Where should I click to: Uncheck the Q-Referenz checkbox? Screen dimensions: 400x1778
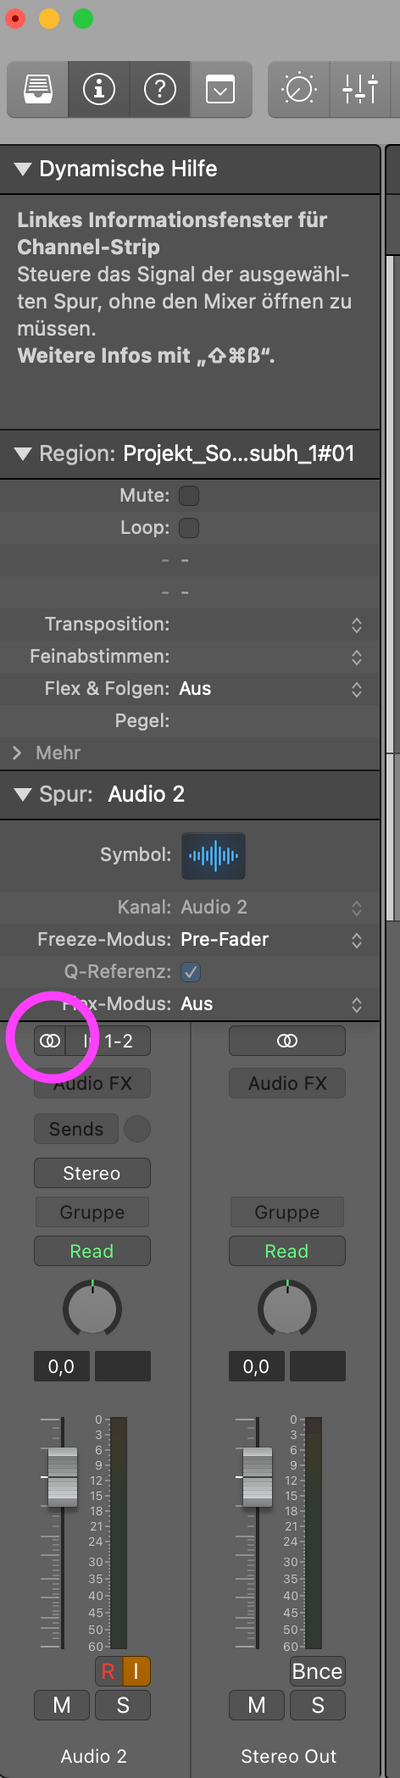[190, 971]
